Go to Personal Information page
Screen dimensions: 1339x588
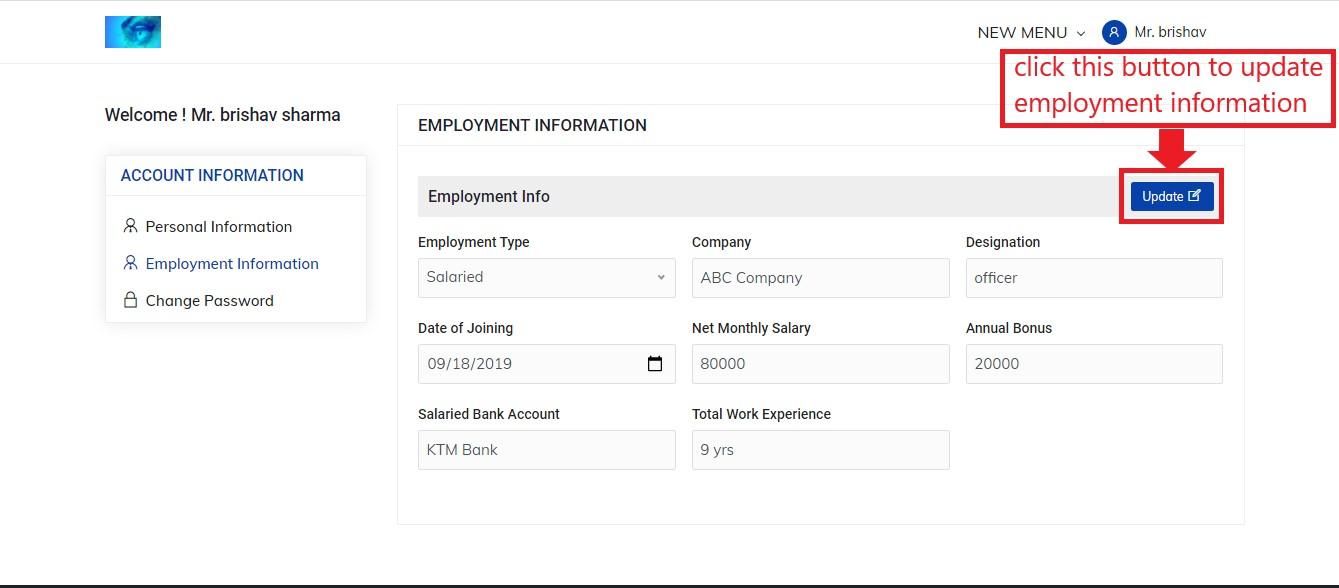click(219, 226)
